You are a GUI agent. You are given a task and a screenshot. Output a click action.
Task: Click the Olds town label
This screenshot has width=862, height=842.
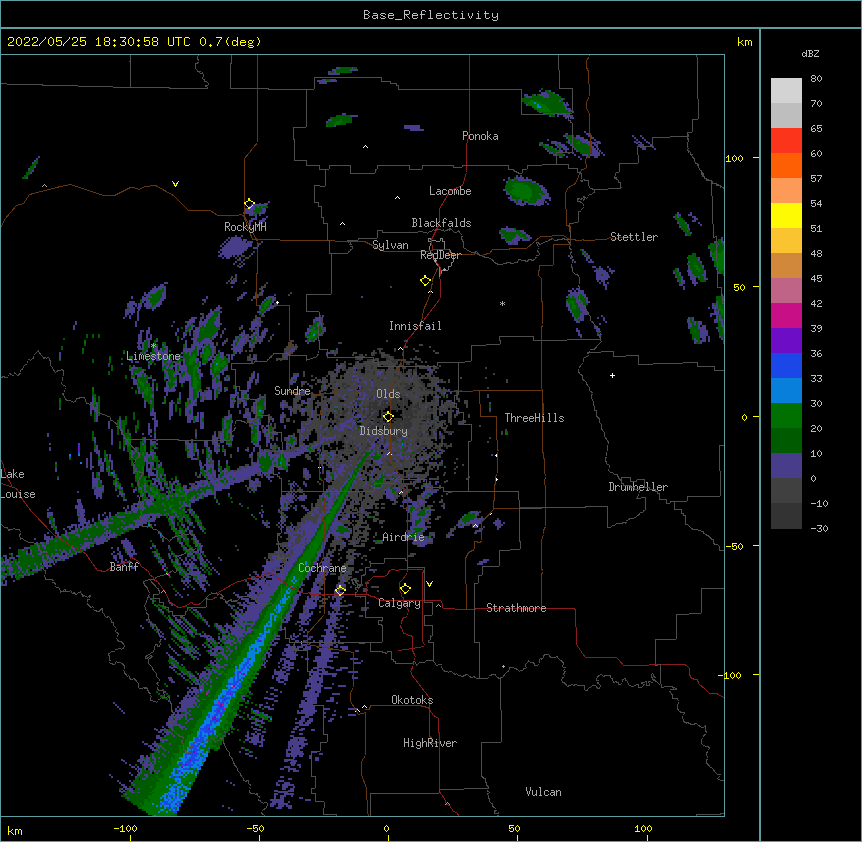coord(388,394)
